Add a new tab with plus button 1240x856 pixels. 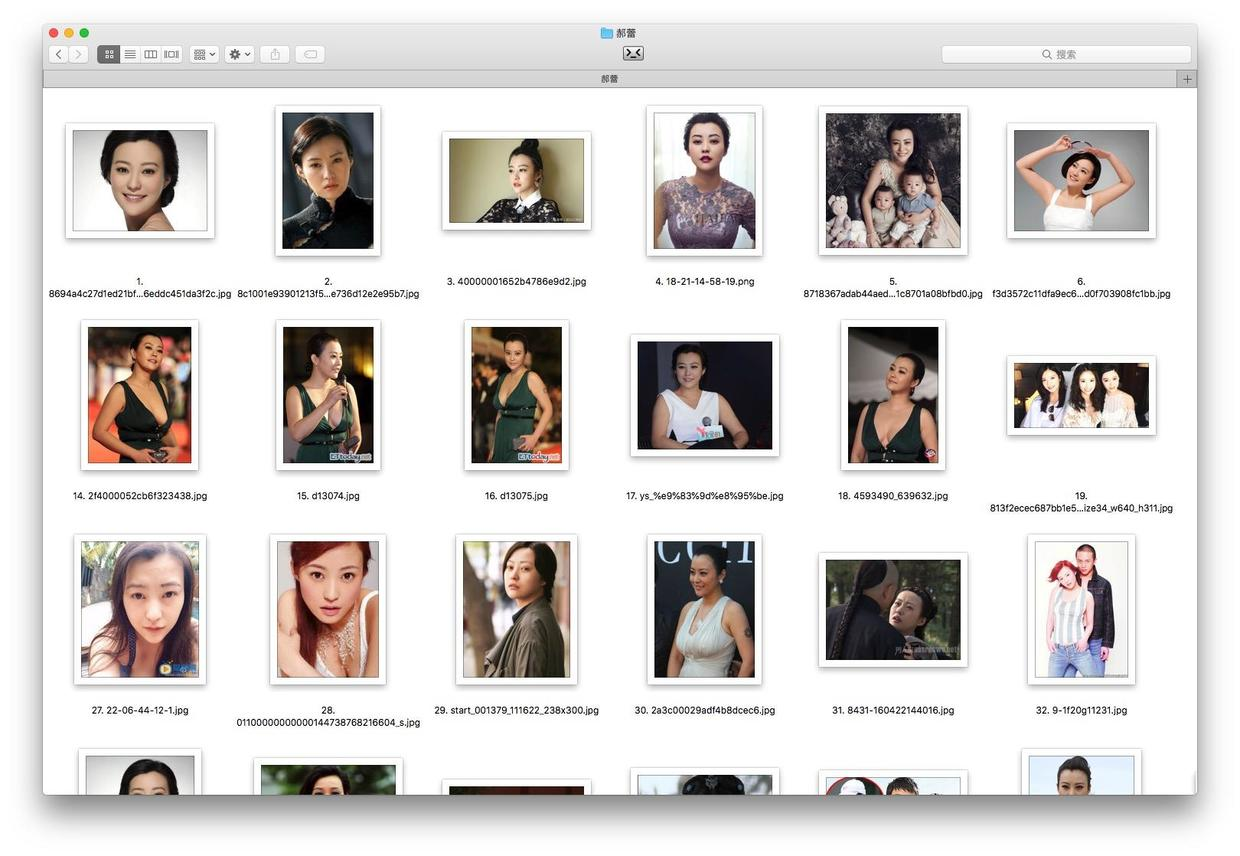point(1187,79)
